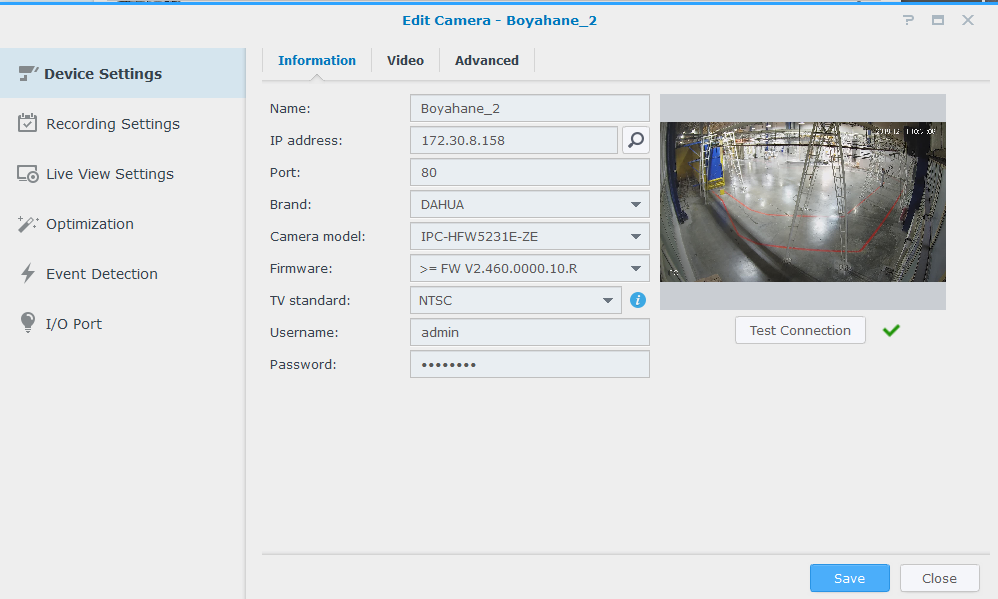
Task: Click the IP address input field
Action: click(x=513, y=141)
